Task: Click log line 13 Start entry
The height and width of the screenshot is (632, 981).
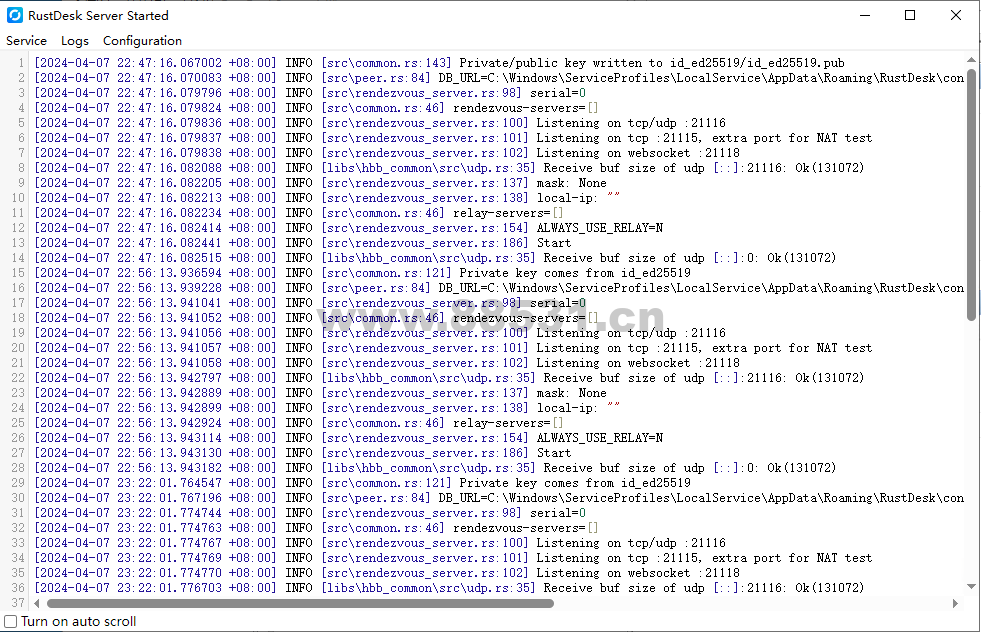Action: coord(303,243)
